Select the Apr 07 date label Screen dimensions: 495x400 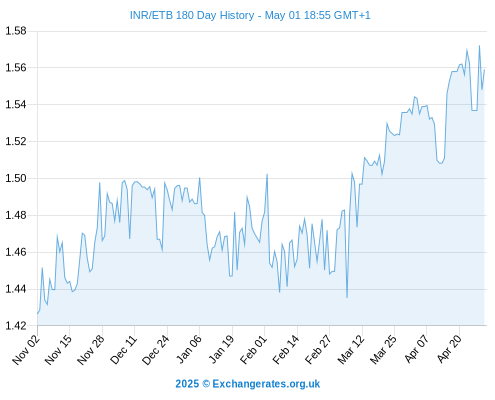[416, 350]
